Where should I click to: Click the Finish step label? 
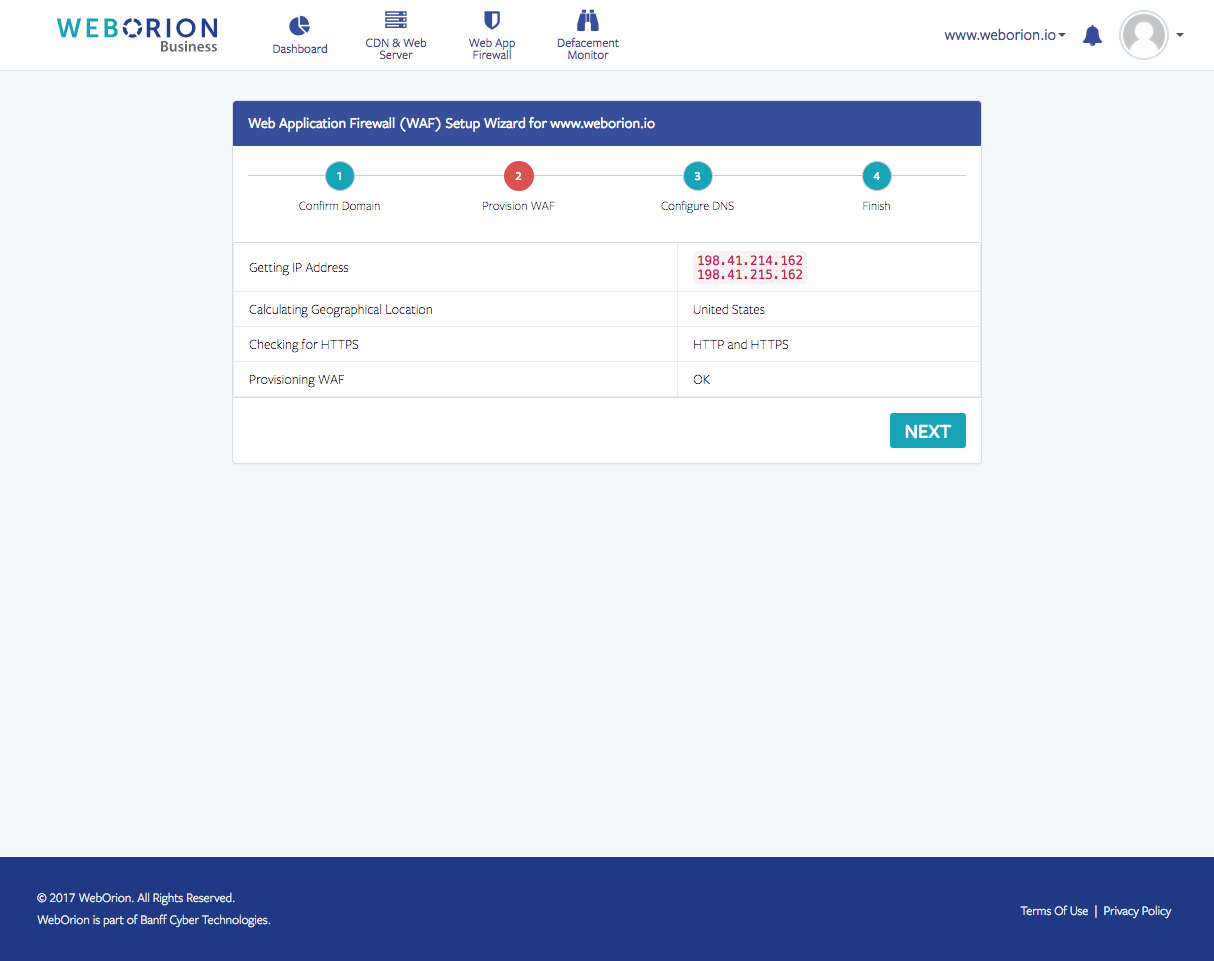pos(877,206)
